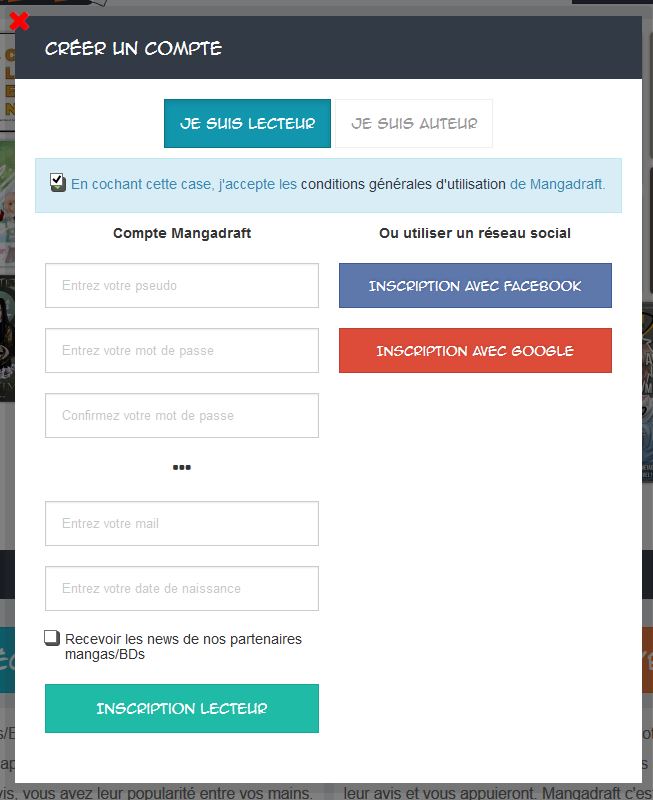Click the Créer un compte title bar
This screenshot has height=800, width=653.
pos(329,47)
